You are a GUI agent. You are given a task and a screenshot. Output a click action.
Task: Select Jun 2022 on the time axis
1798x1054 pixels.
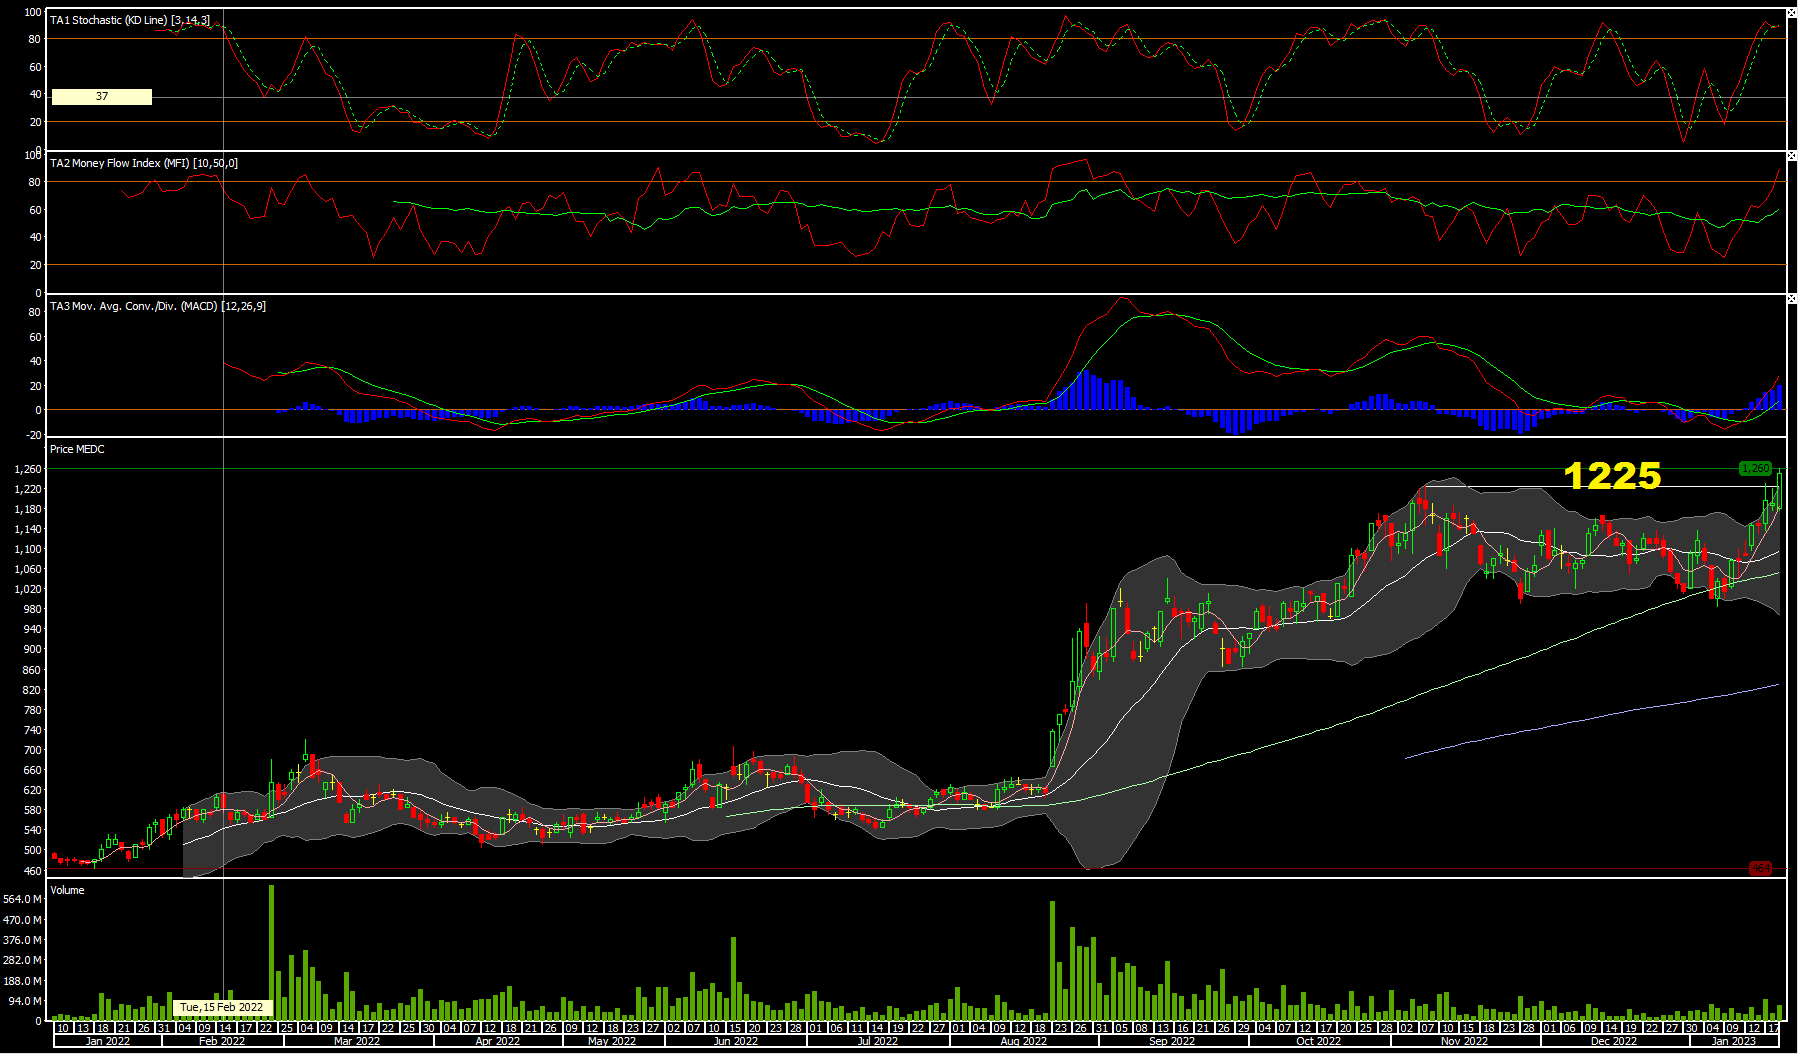pyautogui.click(x=736, y=1041)
